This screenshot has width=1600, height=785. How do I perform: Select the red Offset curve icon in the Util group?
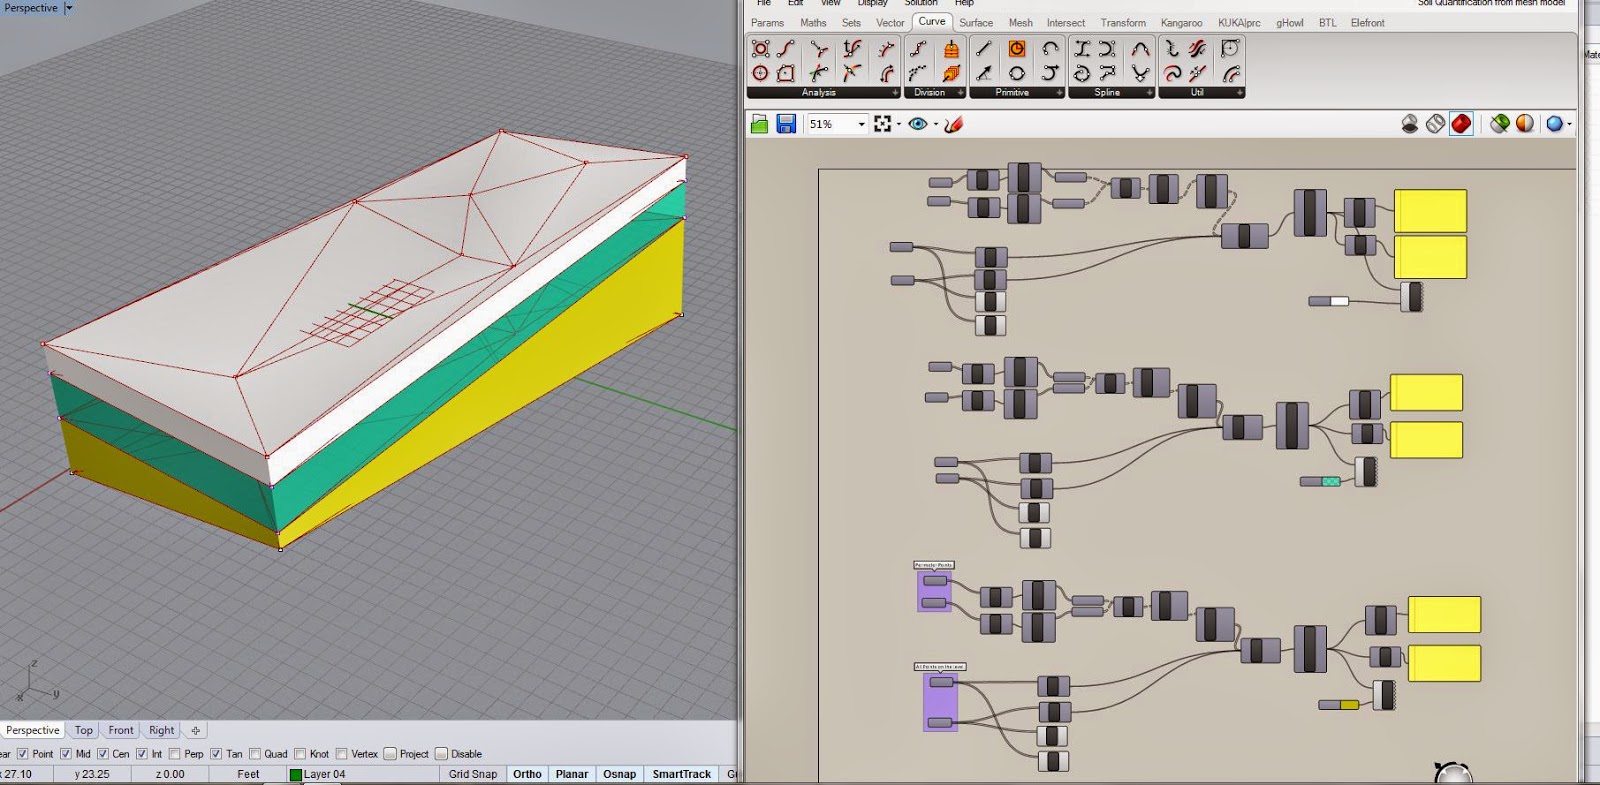pos(1198,49)
